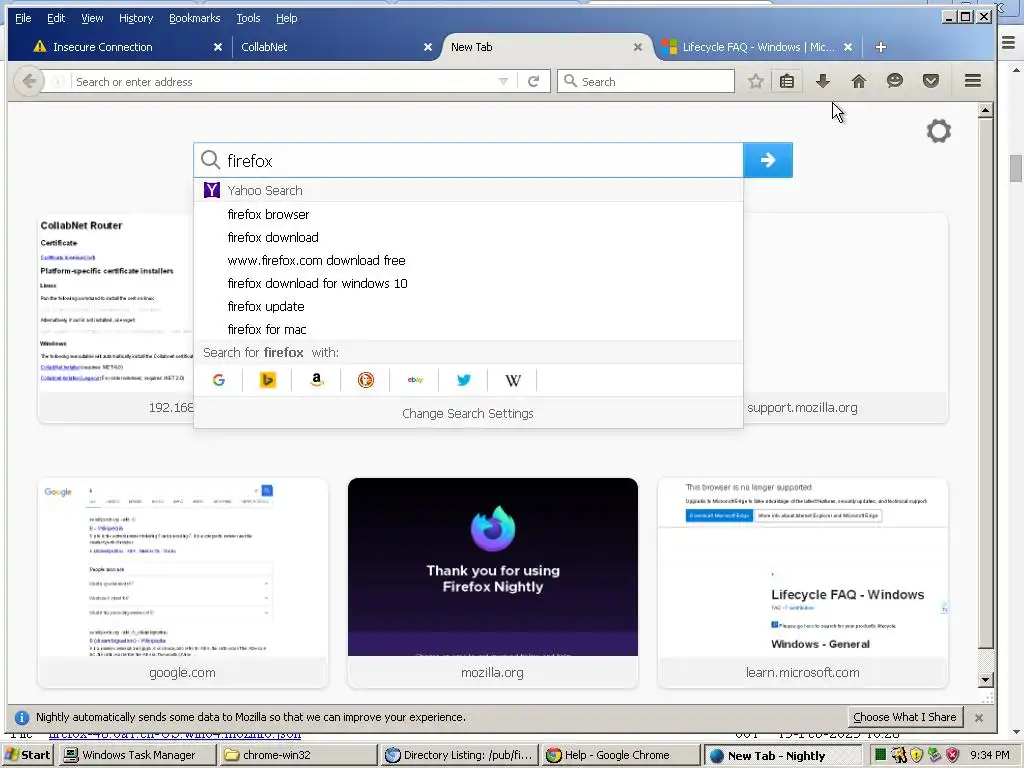Open the Downloads arrow icon
This screenshot has height=768, width=1024.
click(823, 81)
